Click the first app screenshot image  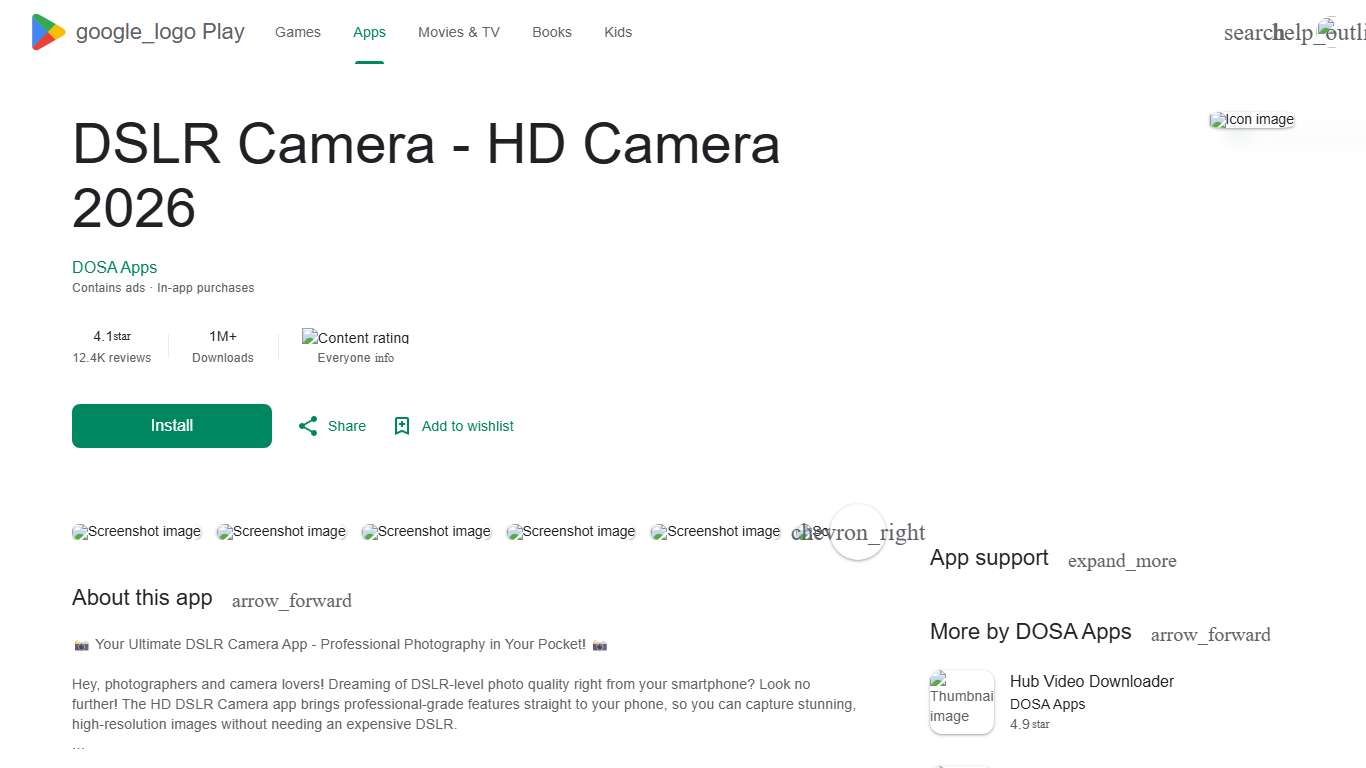click(x=136, y=531)
